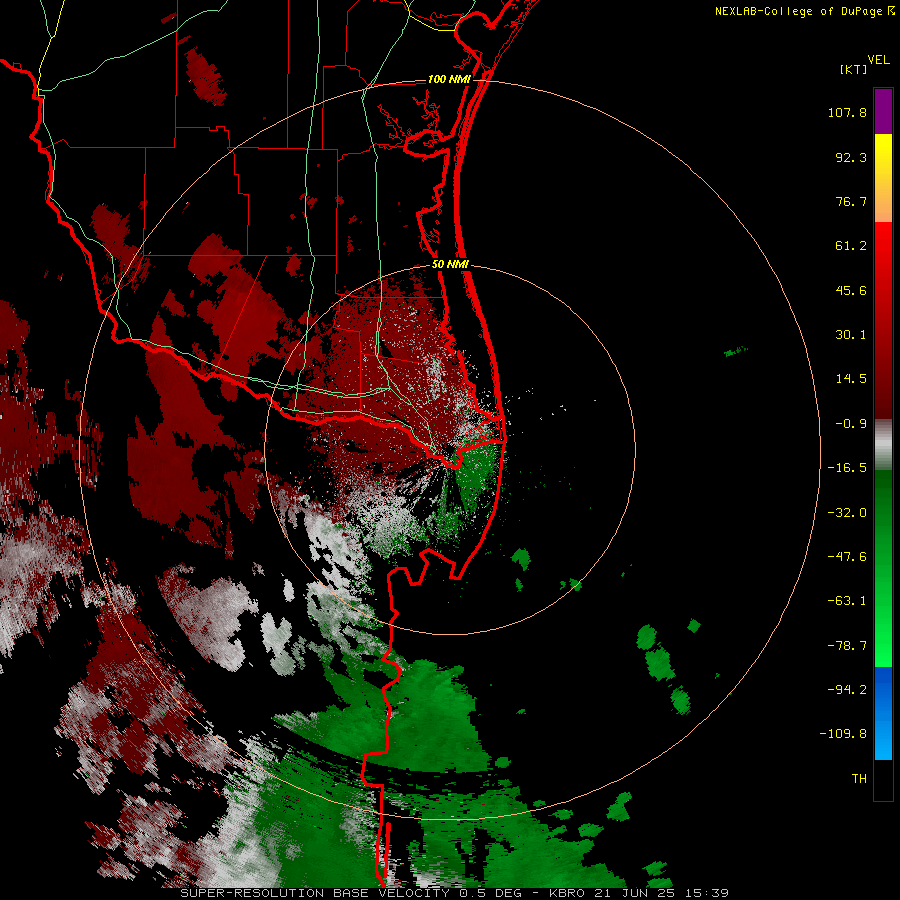Screen dimensions: 900x900
Task: Click the 61.2 velocity scale value
Action: 851,246
